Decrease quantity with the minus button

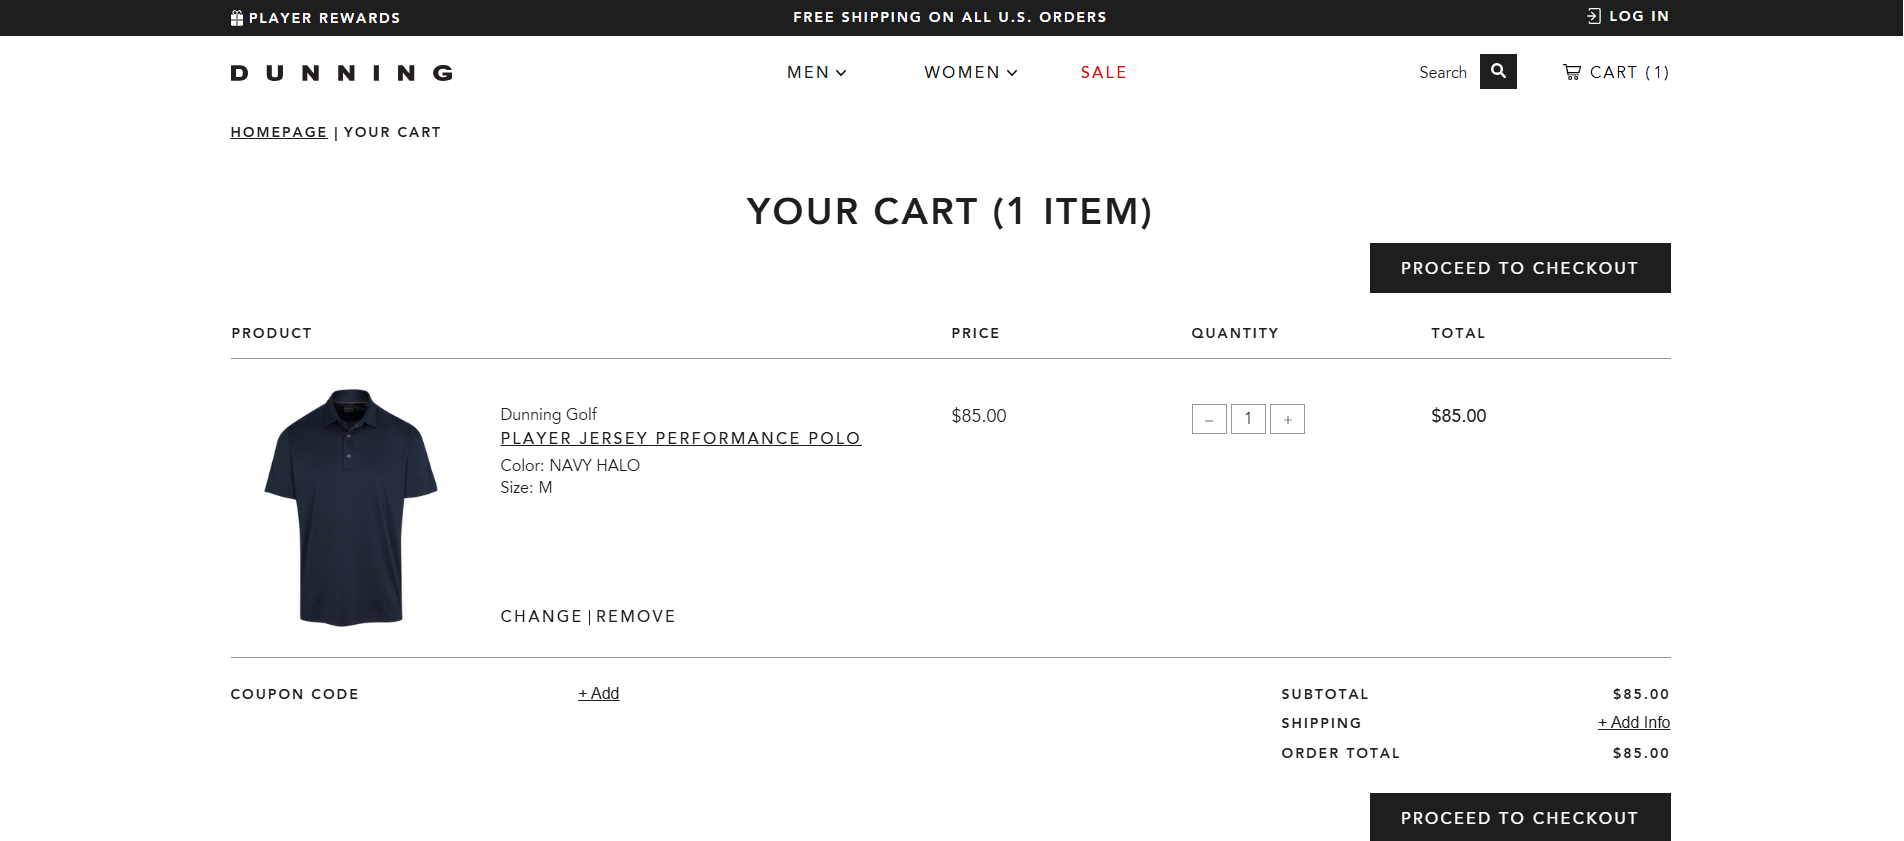point(1209,419)
